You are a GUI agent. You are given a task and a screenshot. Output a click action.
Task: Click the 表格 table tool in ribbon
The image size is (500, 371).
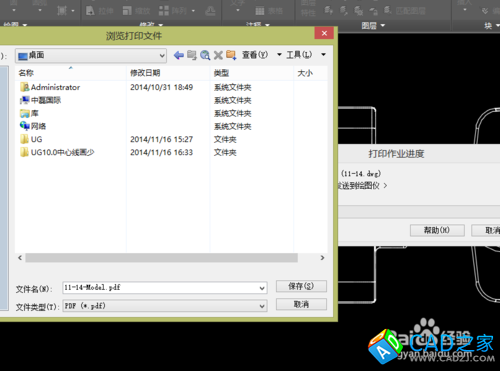coord(269,11)
